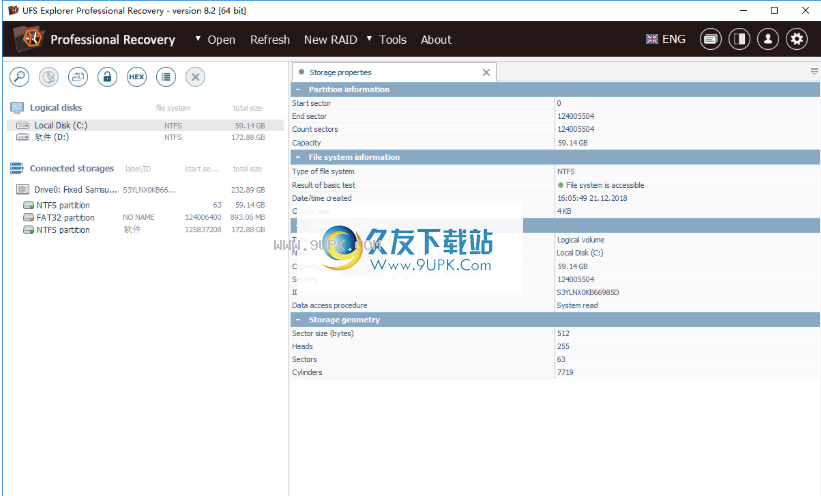Click the partition manager pie icon
Image resolution: width=821 pixels, height=496 pixels.
(49, 77)
